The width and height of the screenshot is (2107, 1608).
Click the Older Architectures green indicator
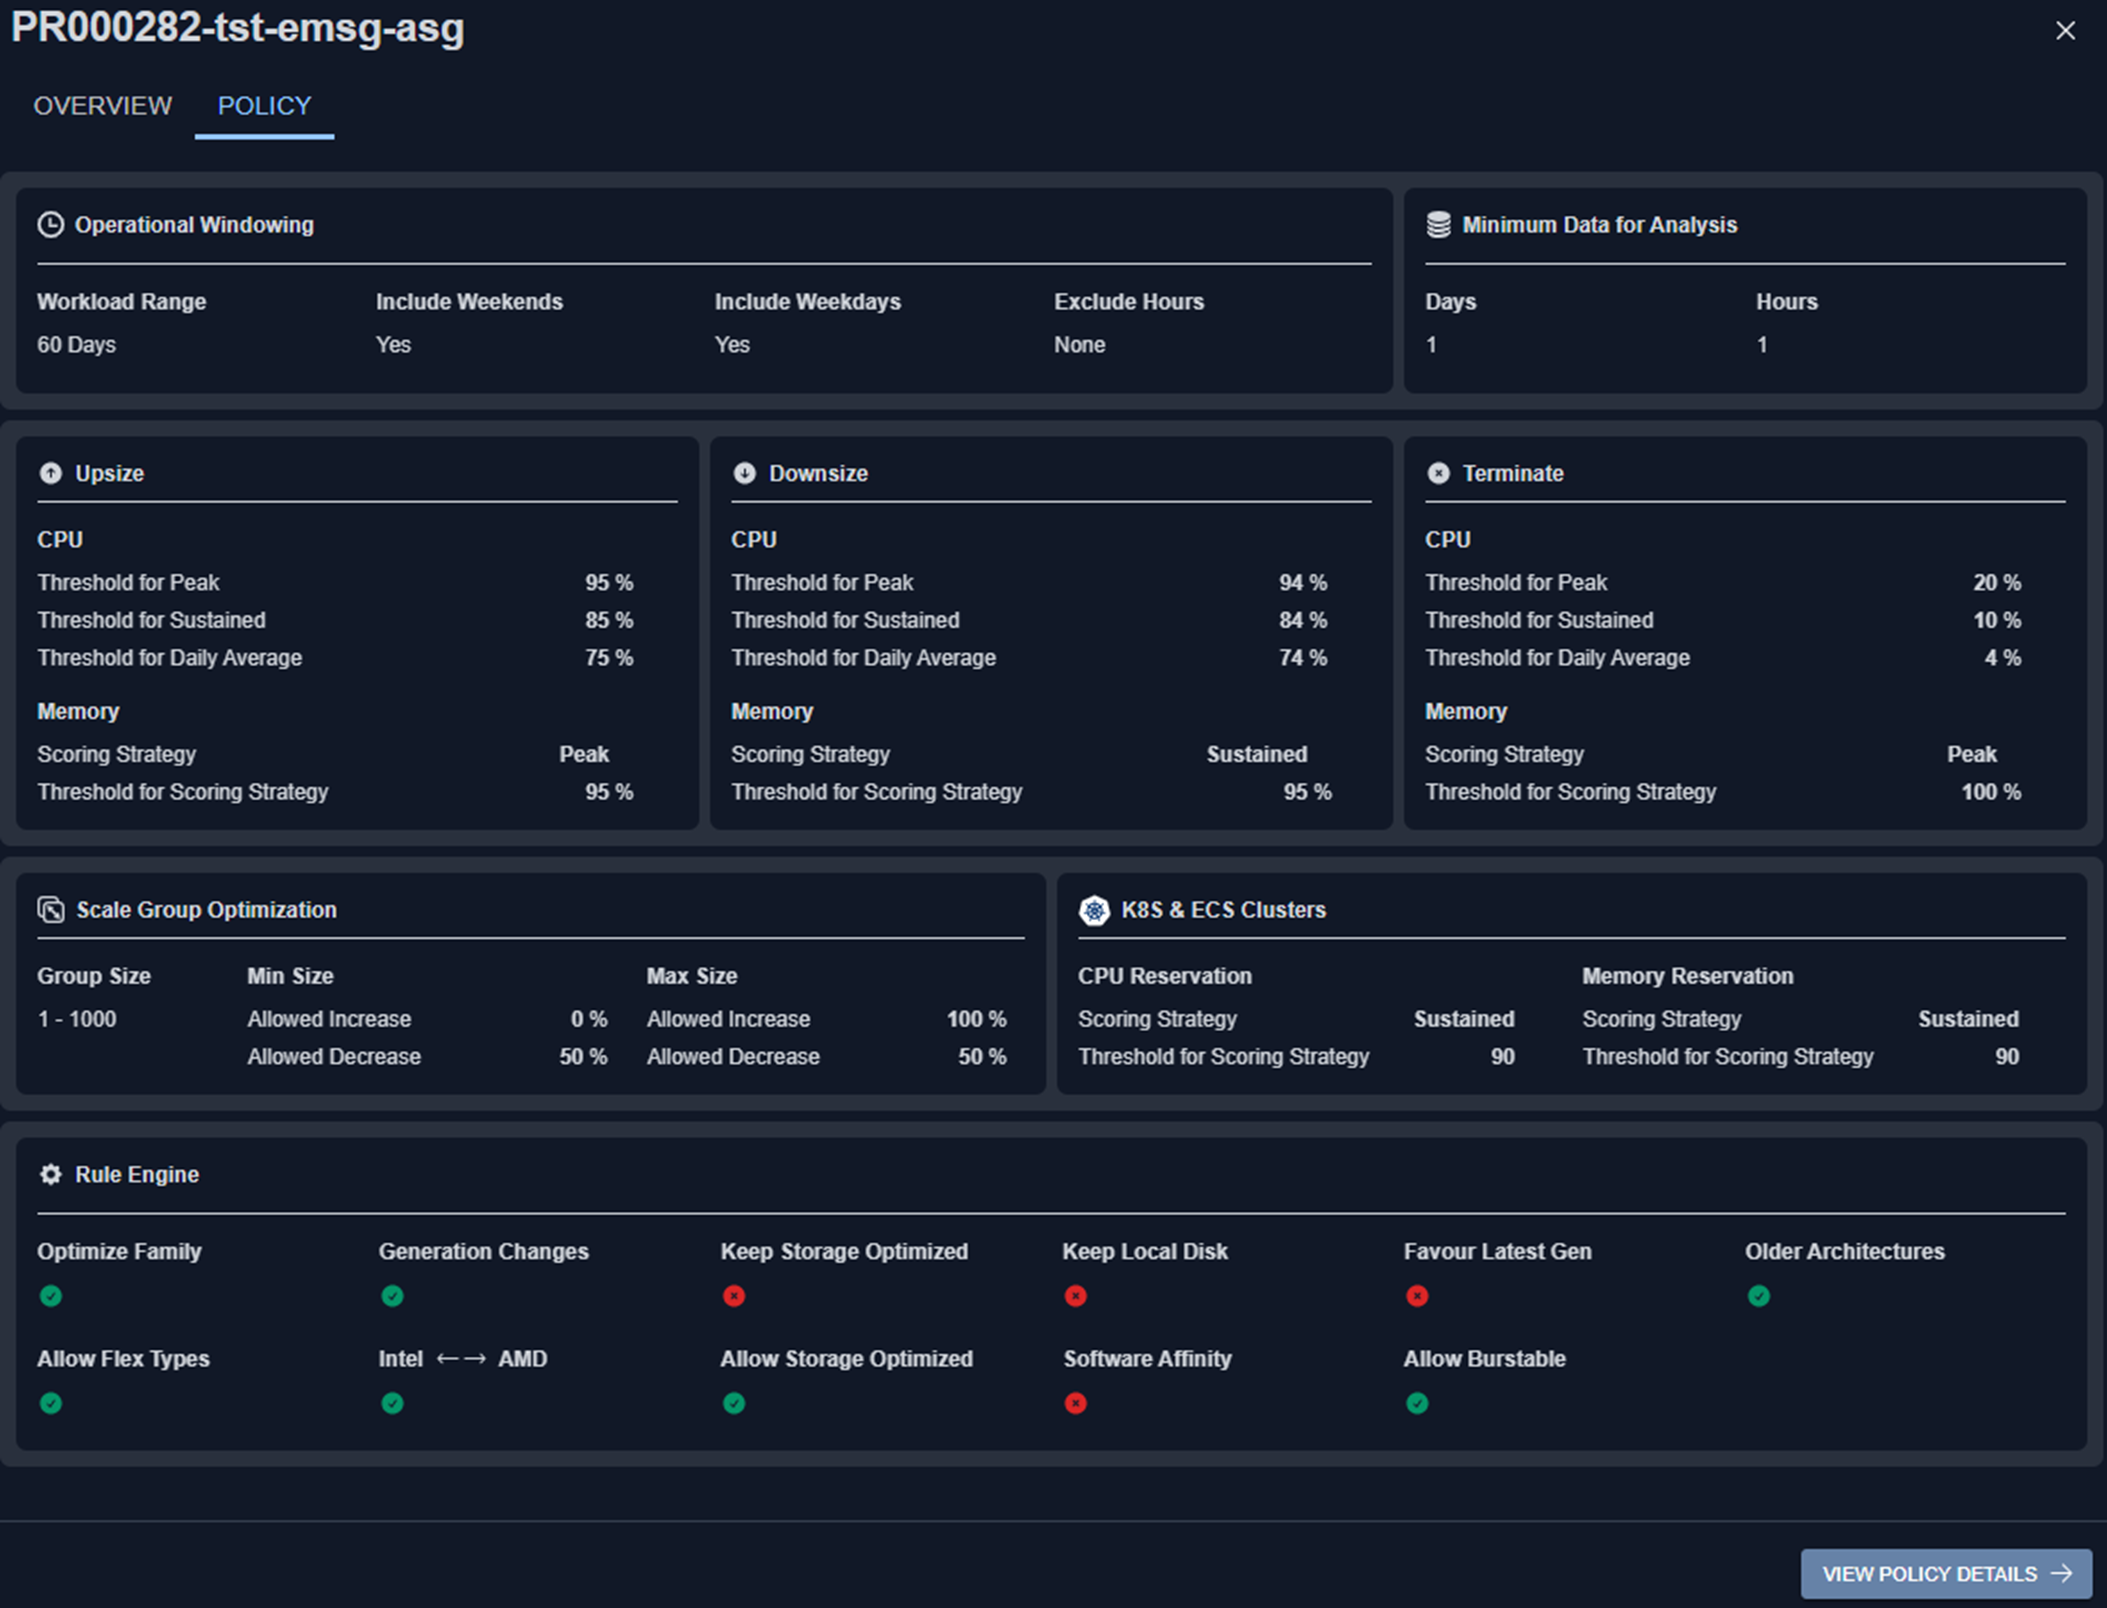pos(1759,1296)
